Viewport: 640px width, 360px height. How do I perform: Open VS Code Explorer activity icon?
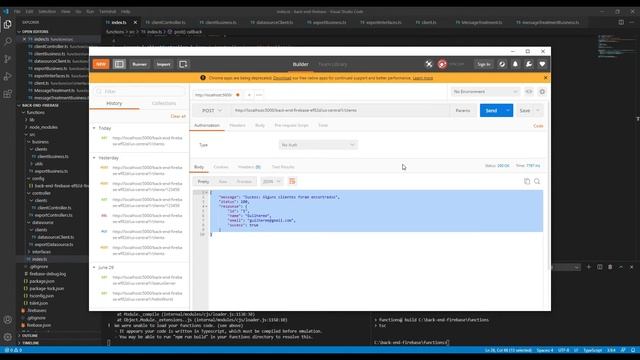8,24
